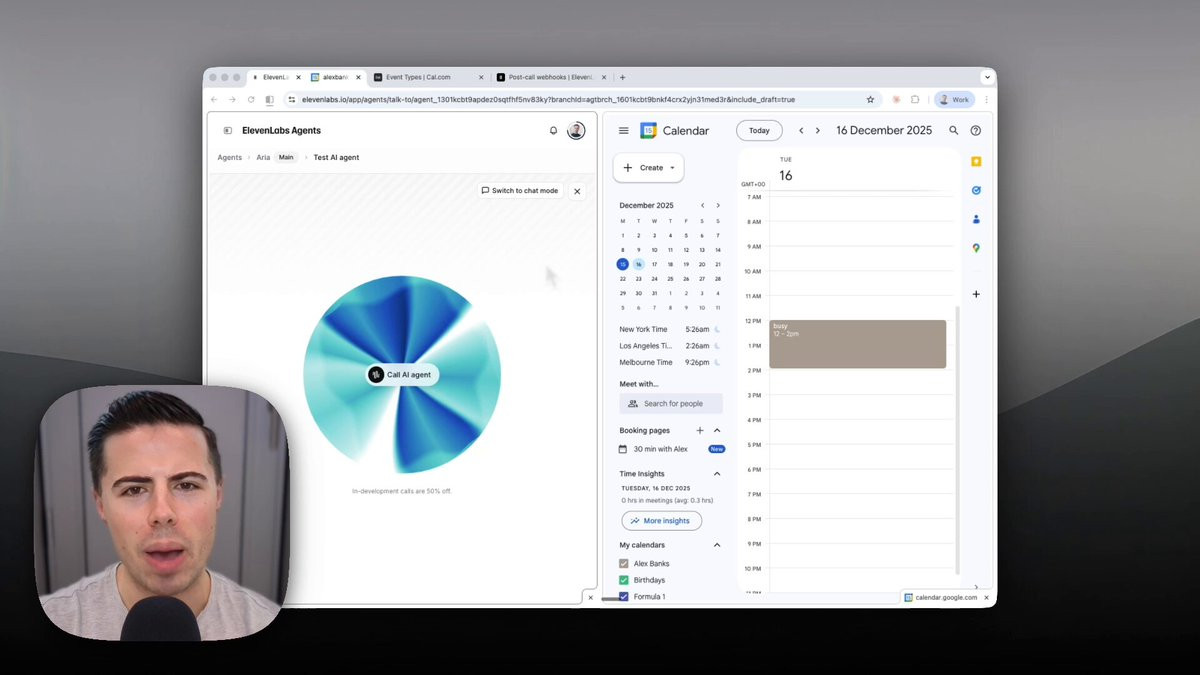Viewport: 1200px width, 675px height.
Task: Open the Chrome tab search dropdown
Action: (988, 77)
